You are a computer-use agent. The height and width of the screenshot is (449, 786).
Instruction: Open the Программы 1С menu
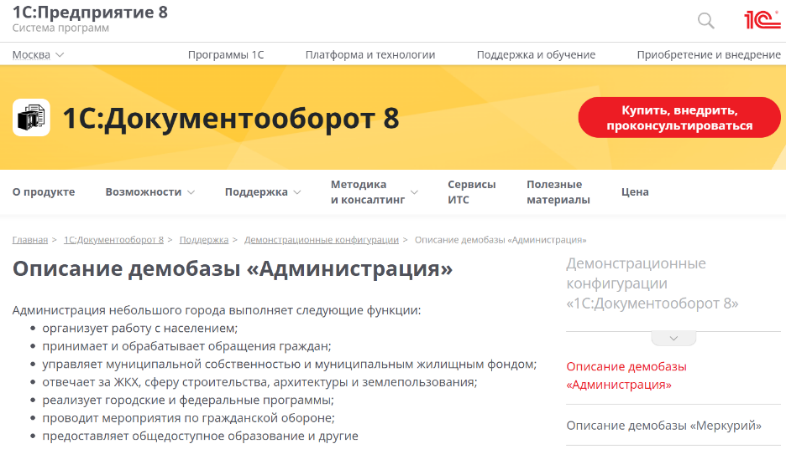[226, 55]
